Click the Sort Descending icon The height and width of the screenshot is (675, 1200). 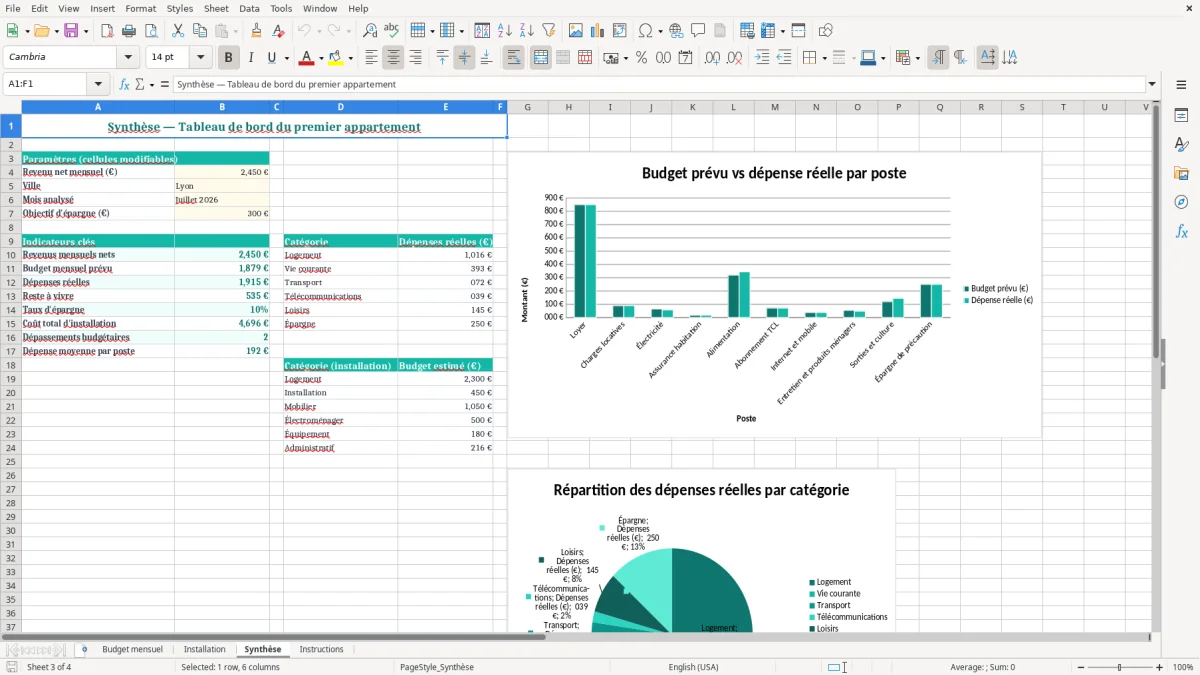527,31
